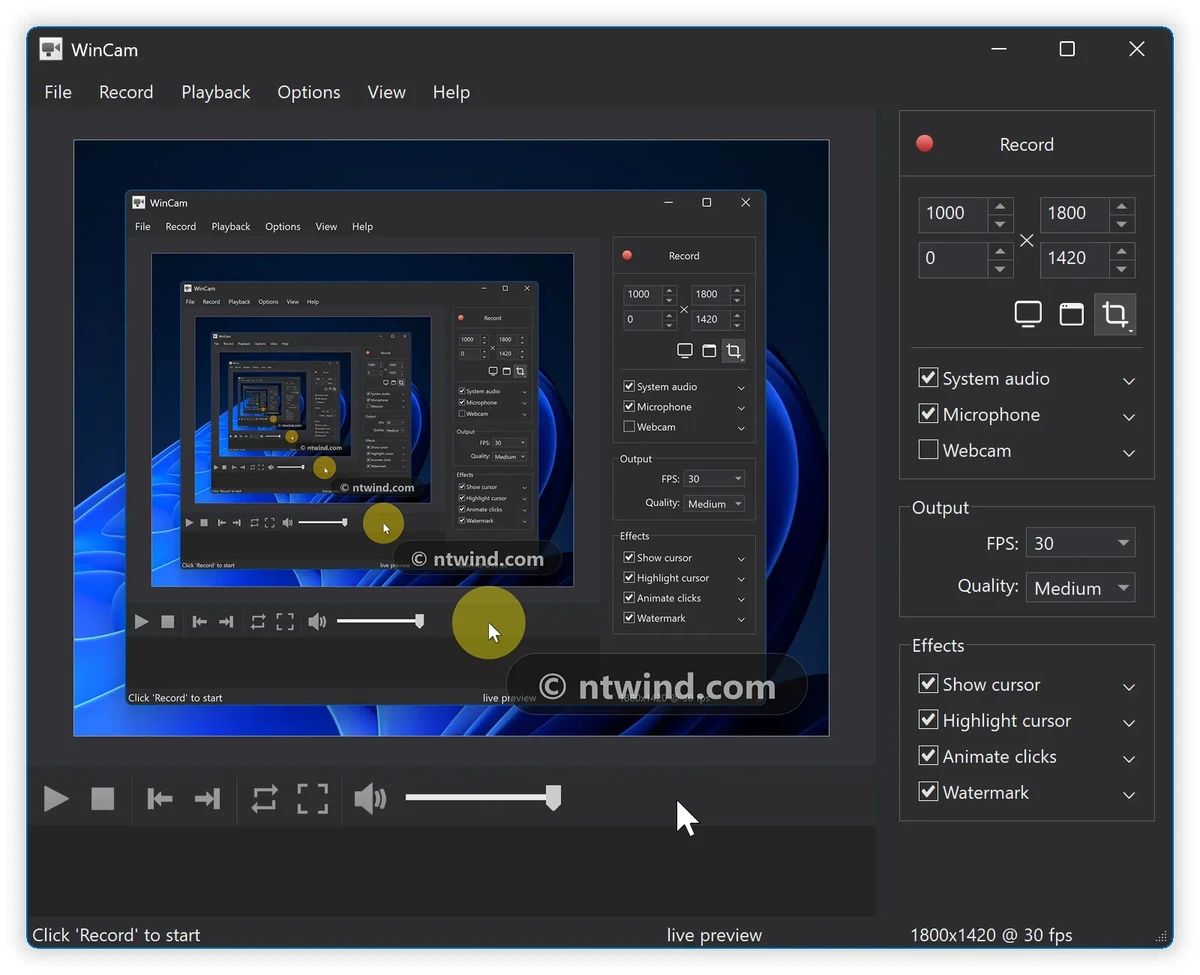The image size is (1200, 975).
Task: Click 'live preview' status bar text
Action: [714, 935]
